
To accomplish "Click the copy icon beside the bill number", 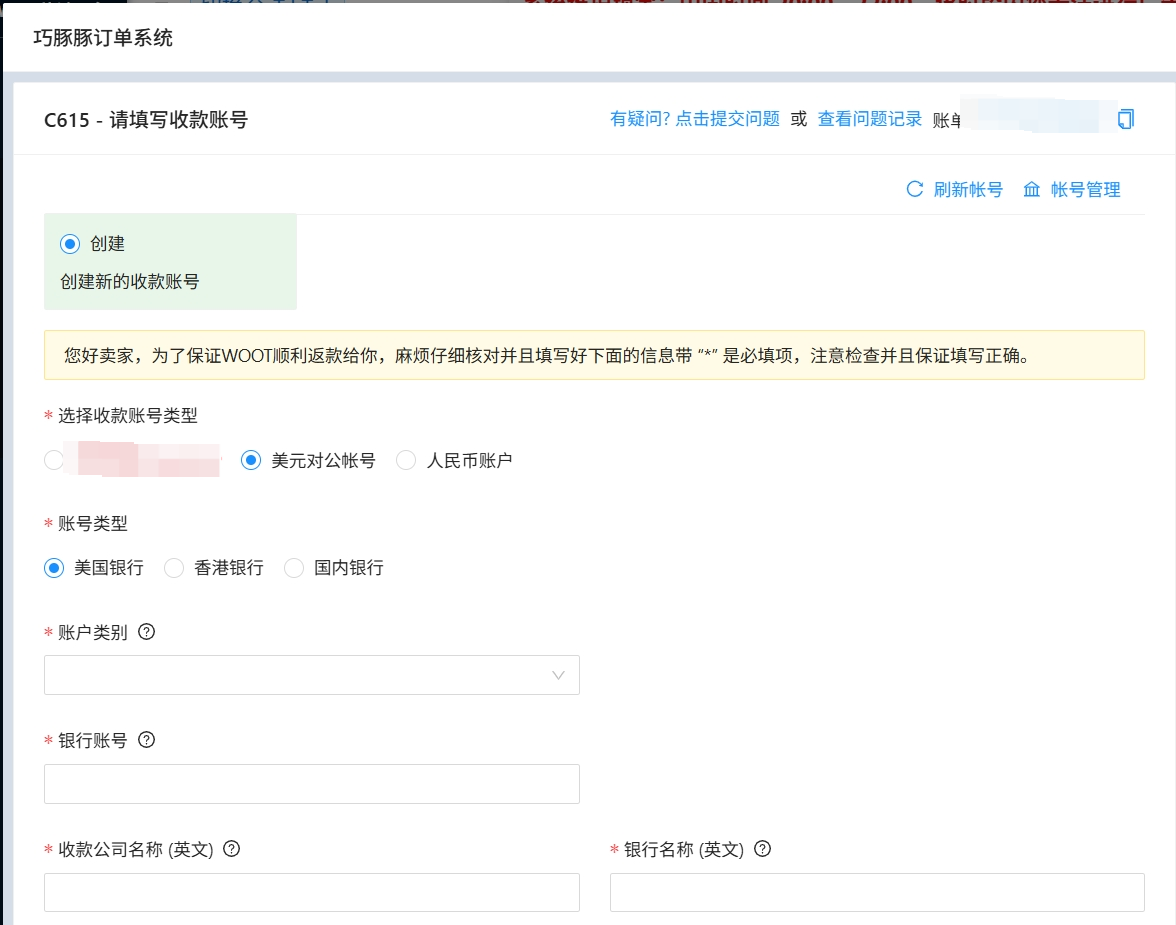I will click(1126, 119).
